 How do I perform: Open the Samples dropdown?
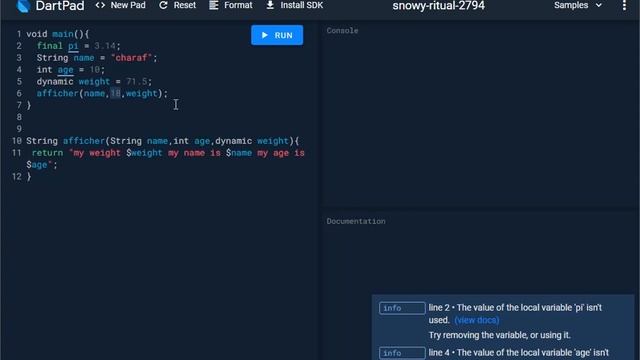tap(578, 5)
